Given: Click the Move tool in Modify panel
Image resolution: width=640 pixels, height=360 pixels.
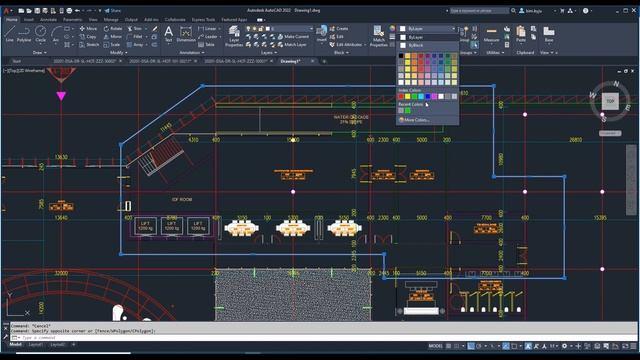Looking at the screenshot, I should click(88, 29).
